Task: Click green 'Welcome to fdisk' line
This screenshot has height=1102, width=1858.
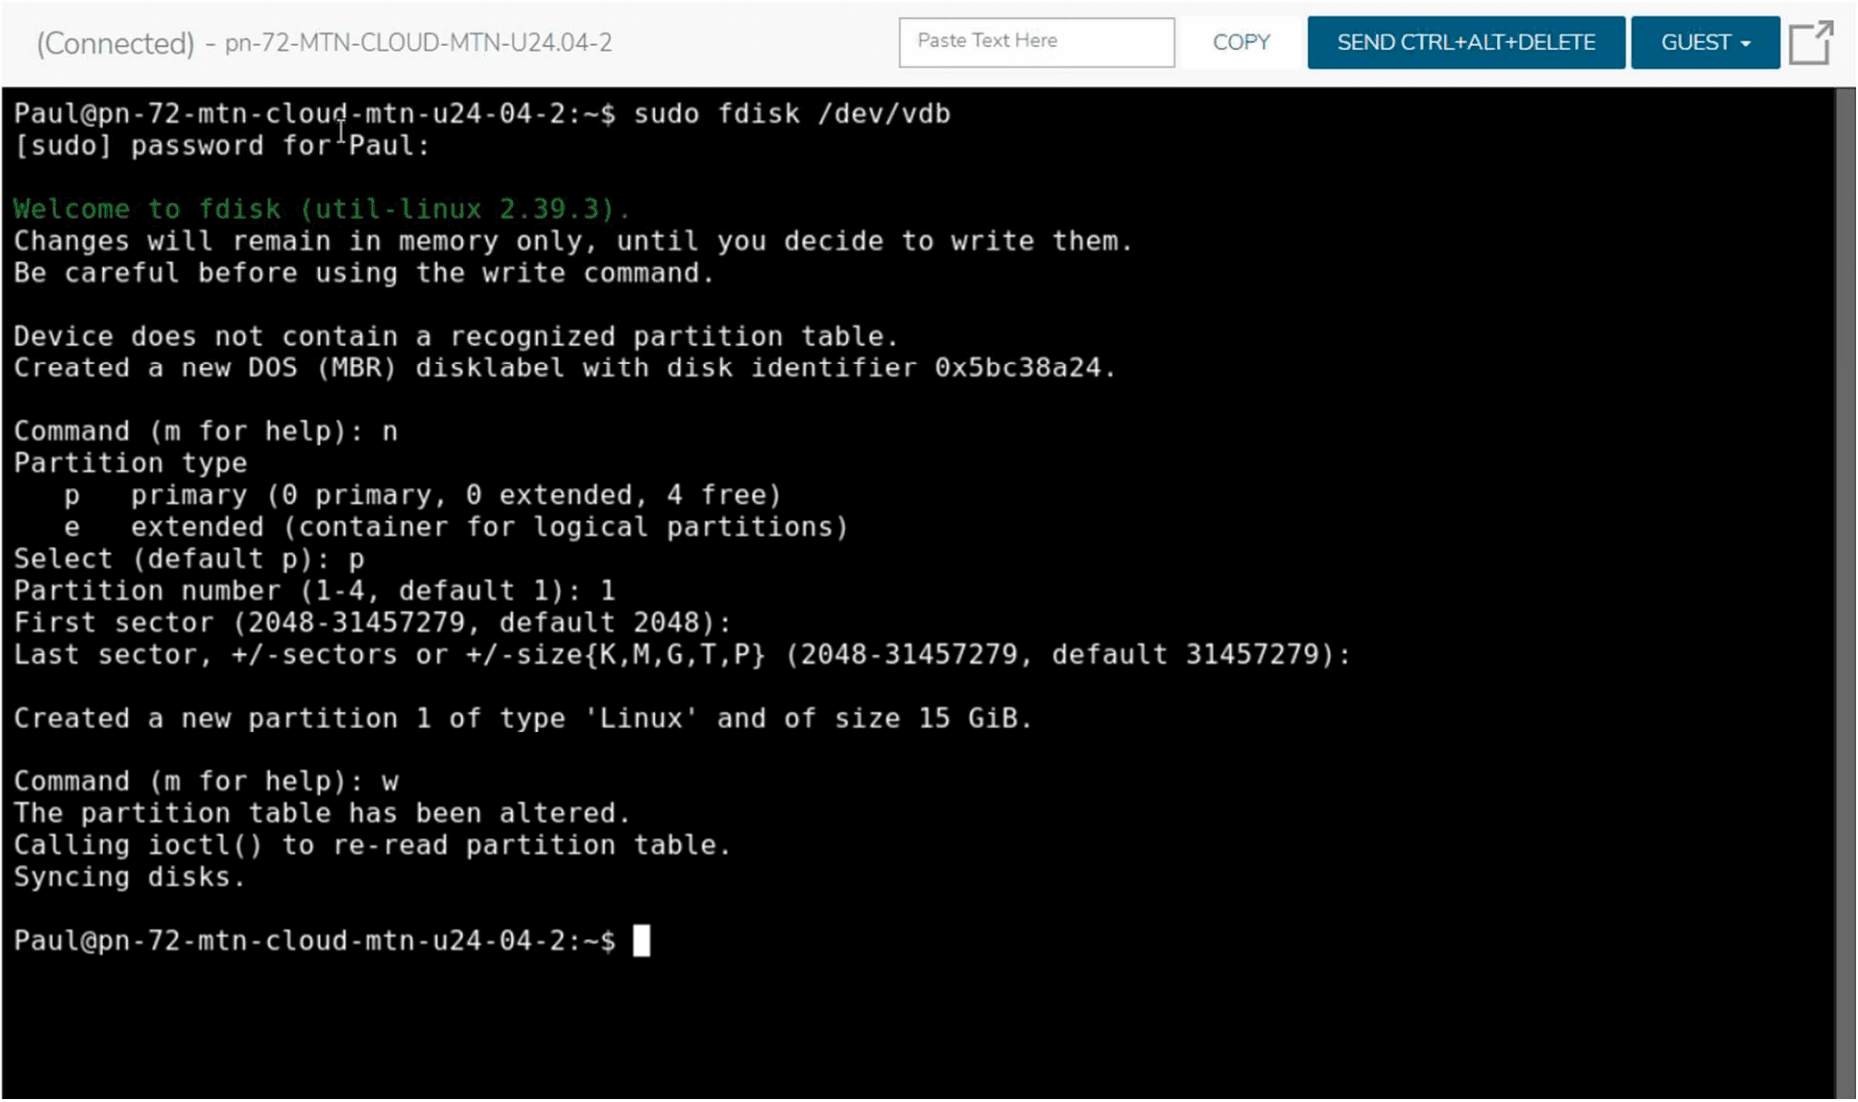Action: (322, 209)
